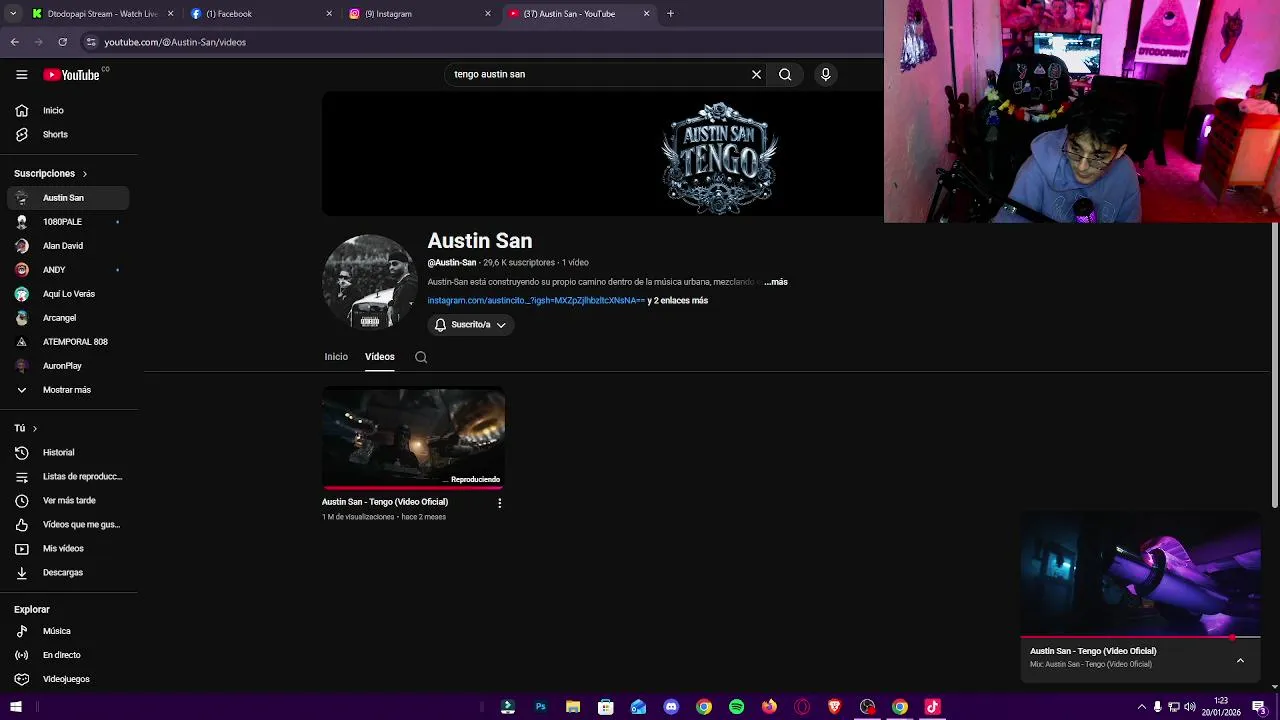This screenshot has width=1280, height=720.
Task: Reload the page with the browser refresh icon
Action: pyautogui.click(x=62, y=42)
